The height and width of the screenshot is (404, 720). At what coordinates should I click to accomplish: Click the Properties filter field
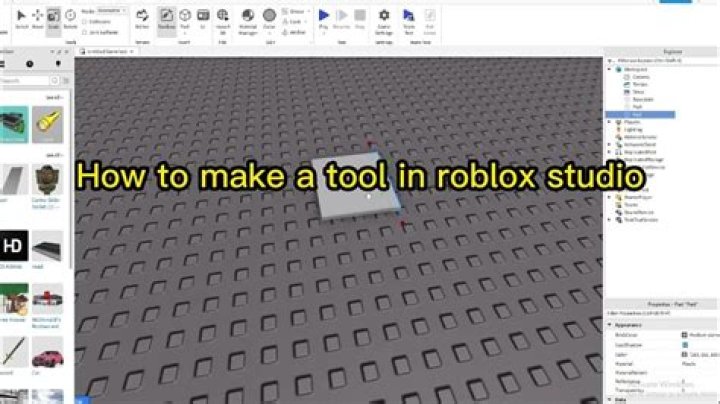tap(661, 313)
